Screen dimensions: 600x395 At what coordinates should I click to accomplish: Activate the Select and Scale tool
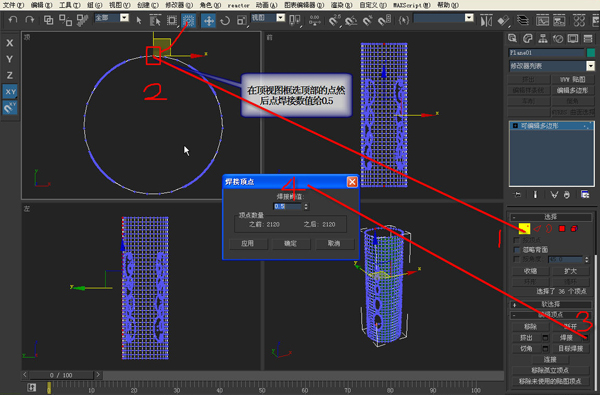click(x=241, y=20)
